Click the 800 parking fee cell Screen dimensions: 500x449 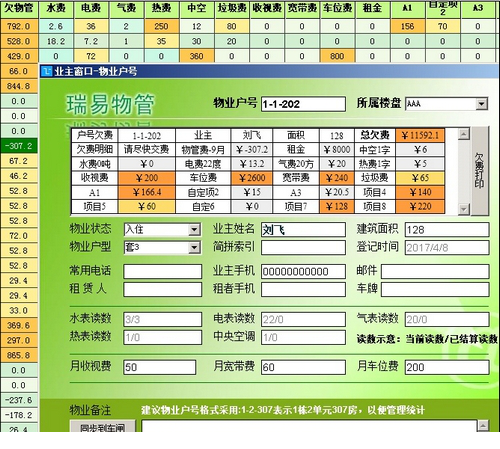(337, 56)
